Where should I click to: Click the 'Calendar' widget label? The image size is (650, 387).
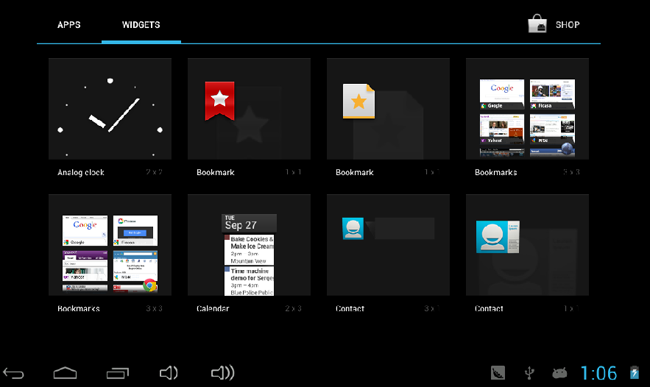point(213,308)
